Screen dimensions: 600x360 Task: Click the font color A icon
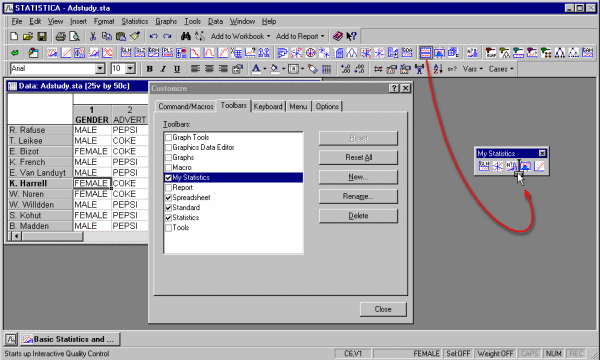pyautogui.click(x=256, y=69)
